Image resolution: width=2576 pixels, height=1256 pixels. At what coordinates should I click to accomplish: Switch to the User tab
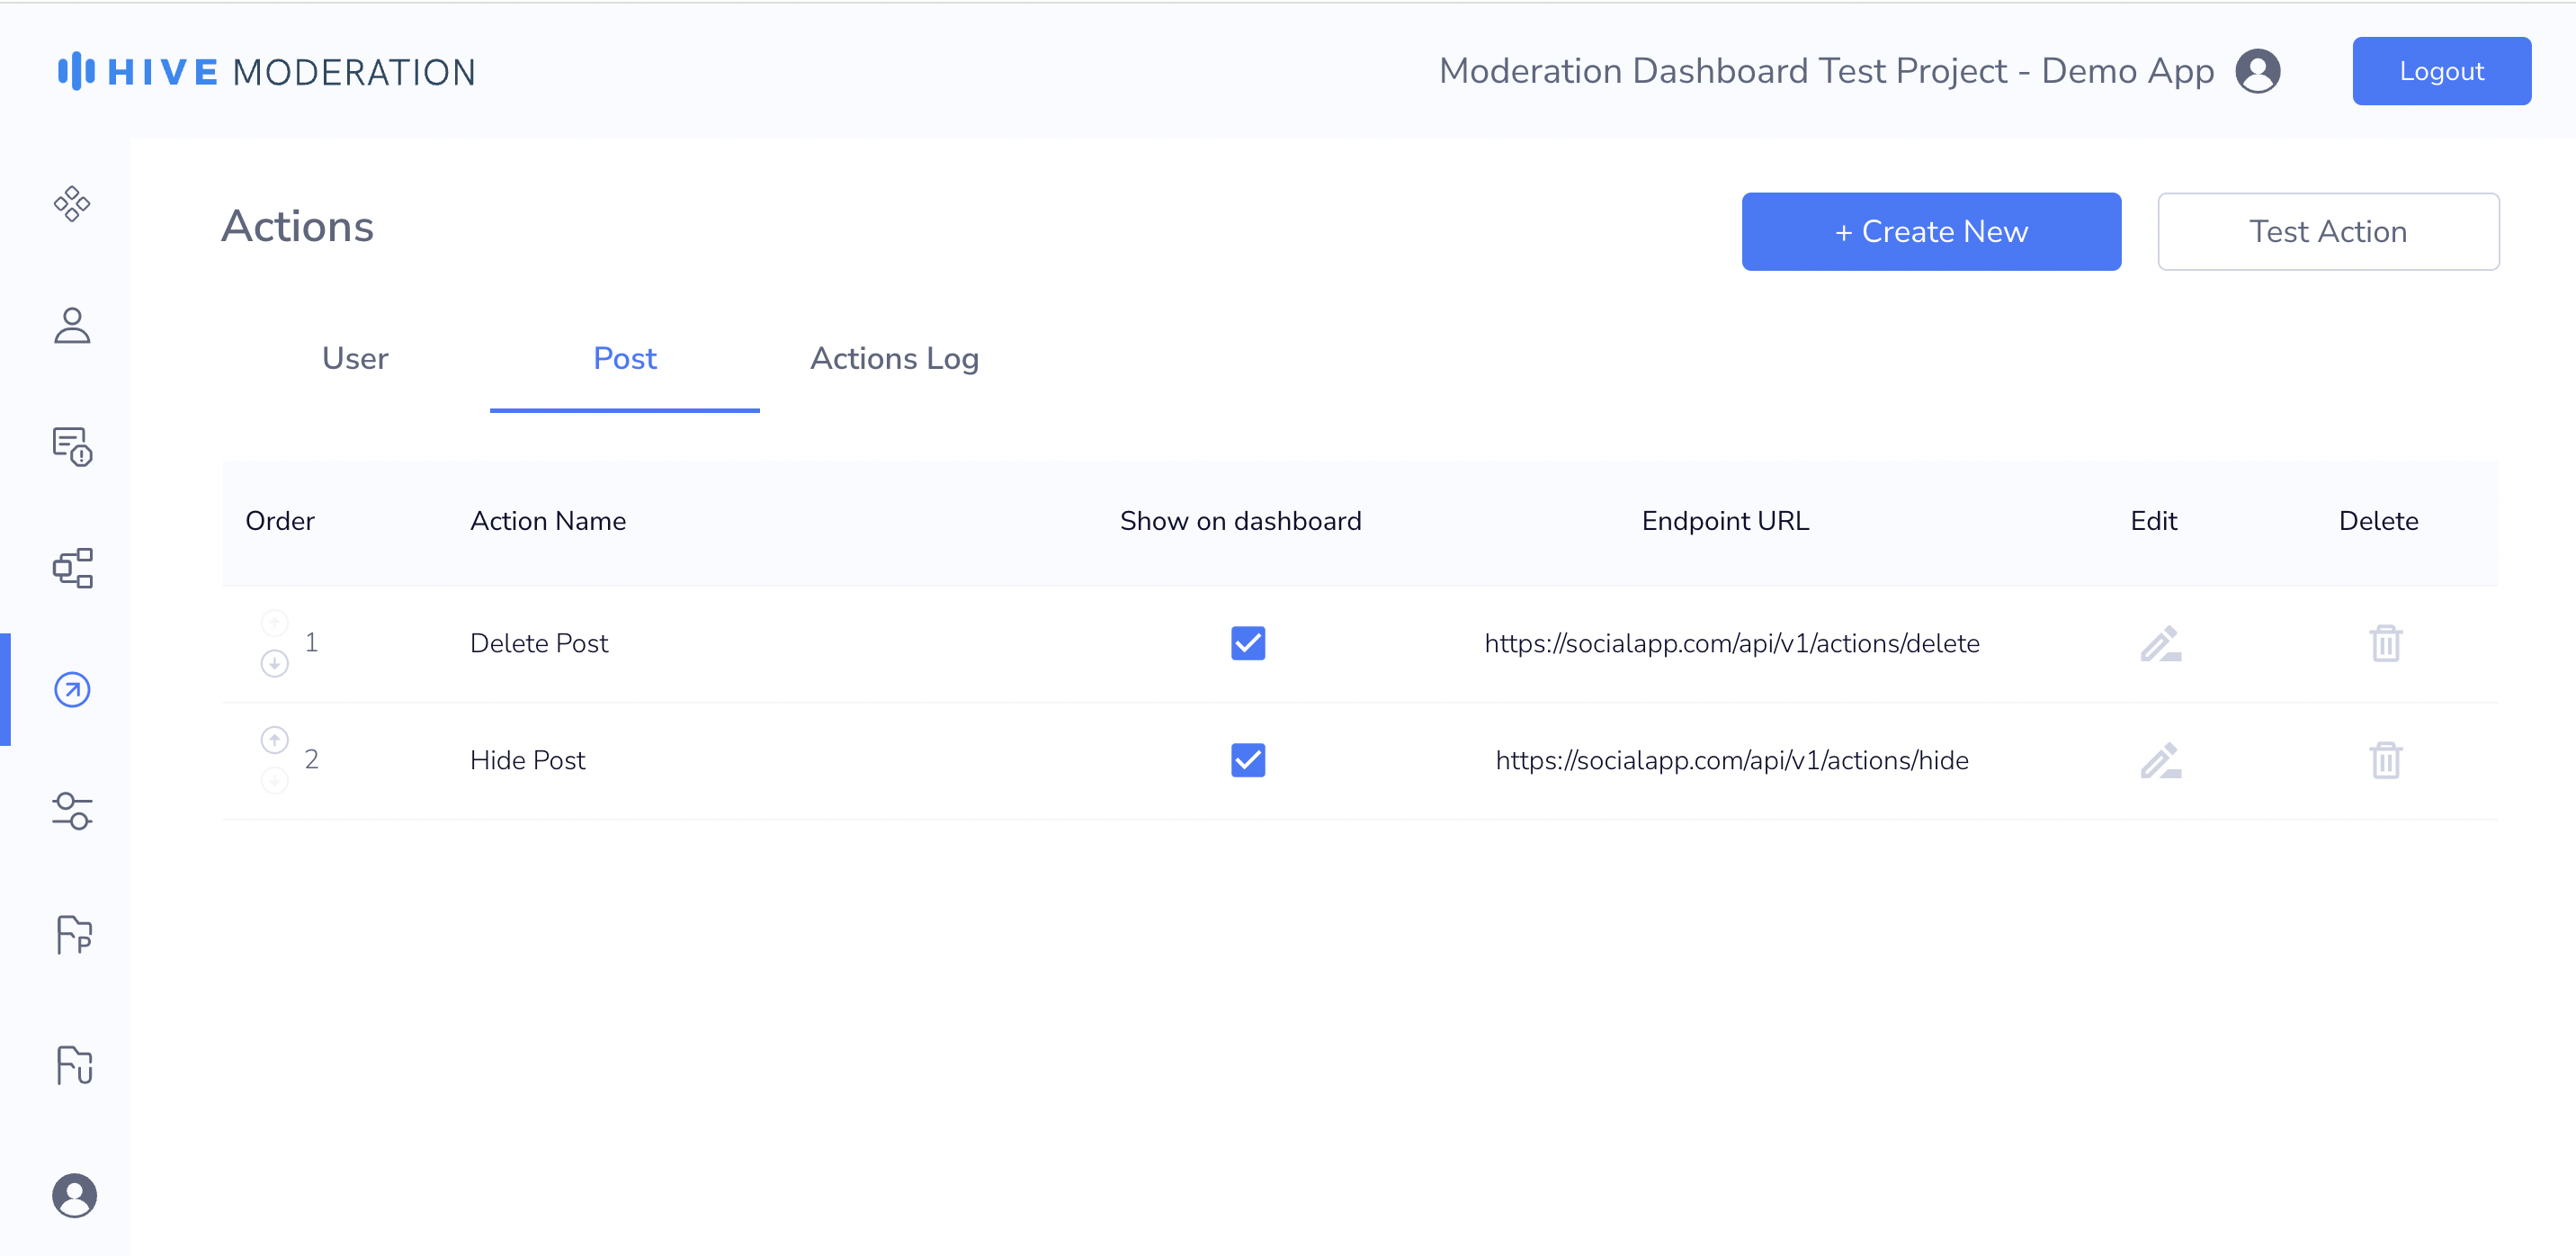[x=355, y=359]
